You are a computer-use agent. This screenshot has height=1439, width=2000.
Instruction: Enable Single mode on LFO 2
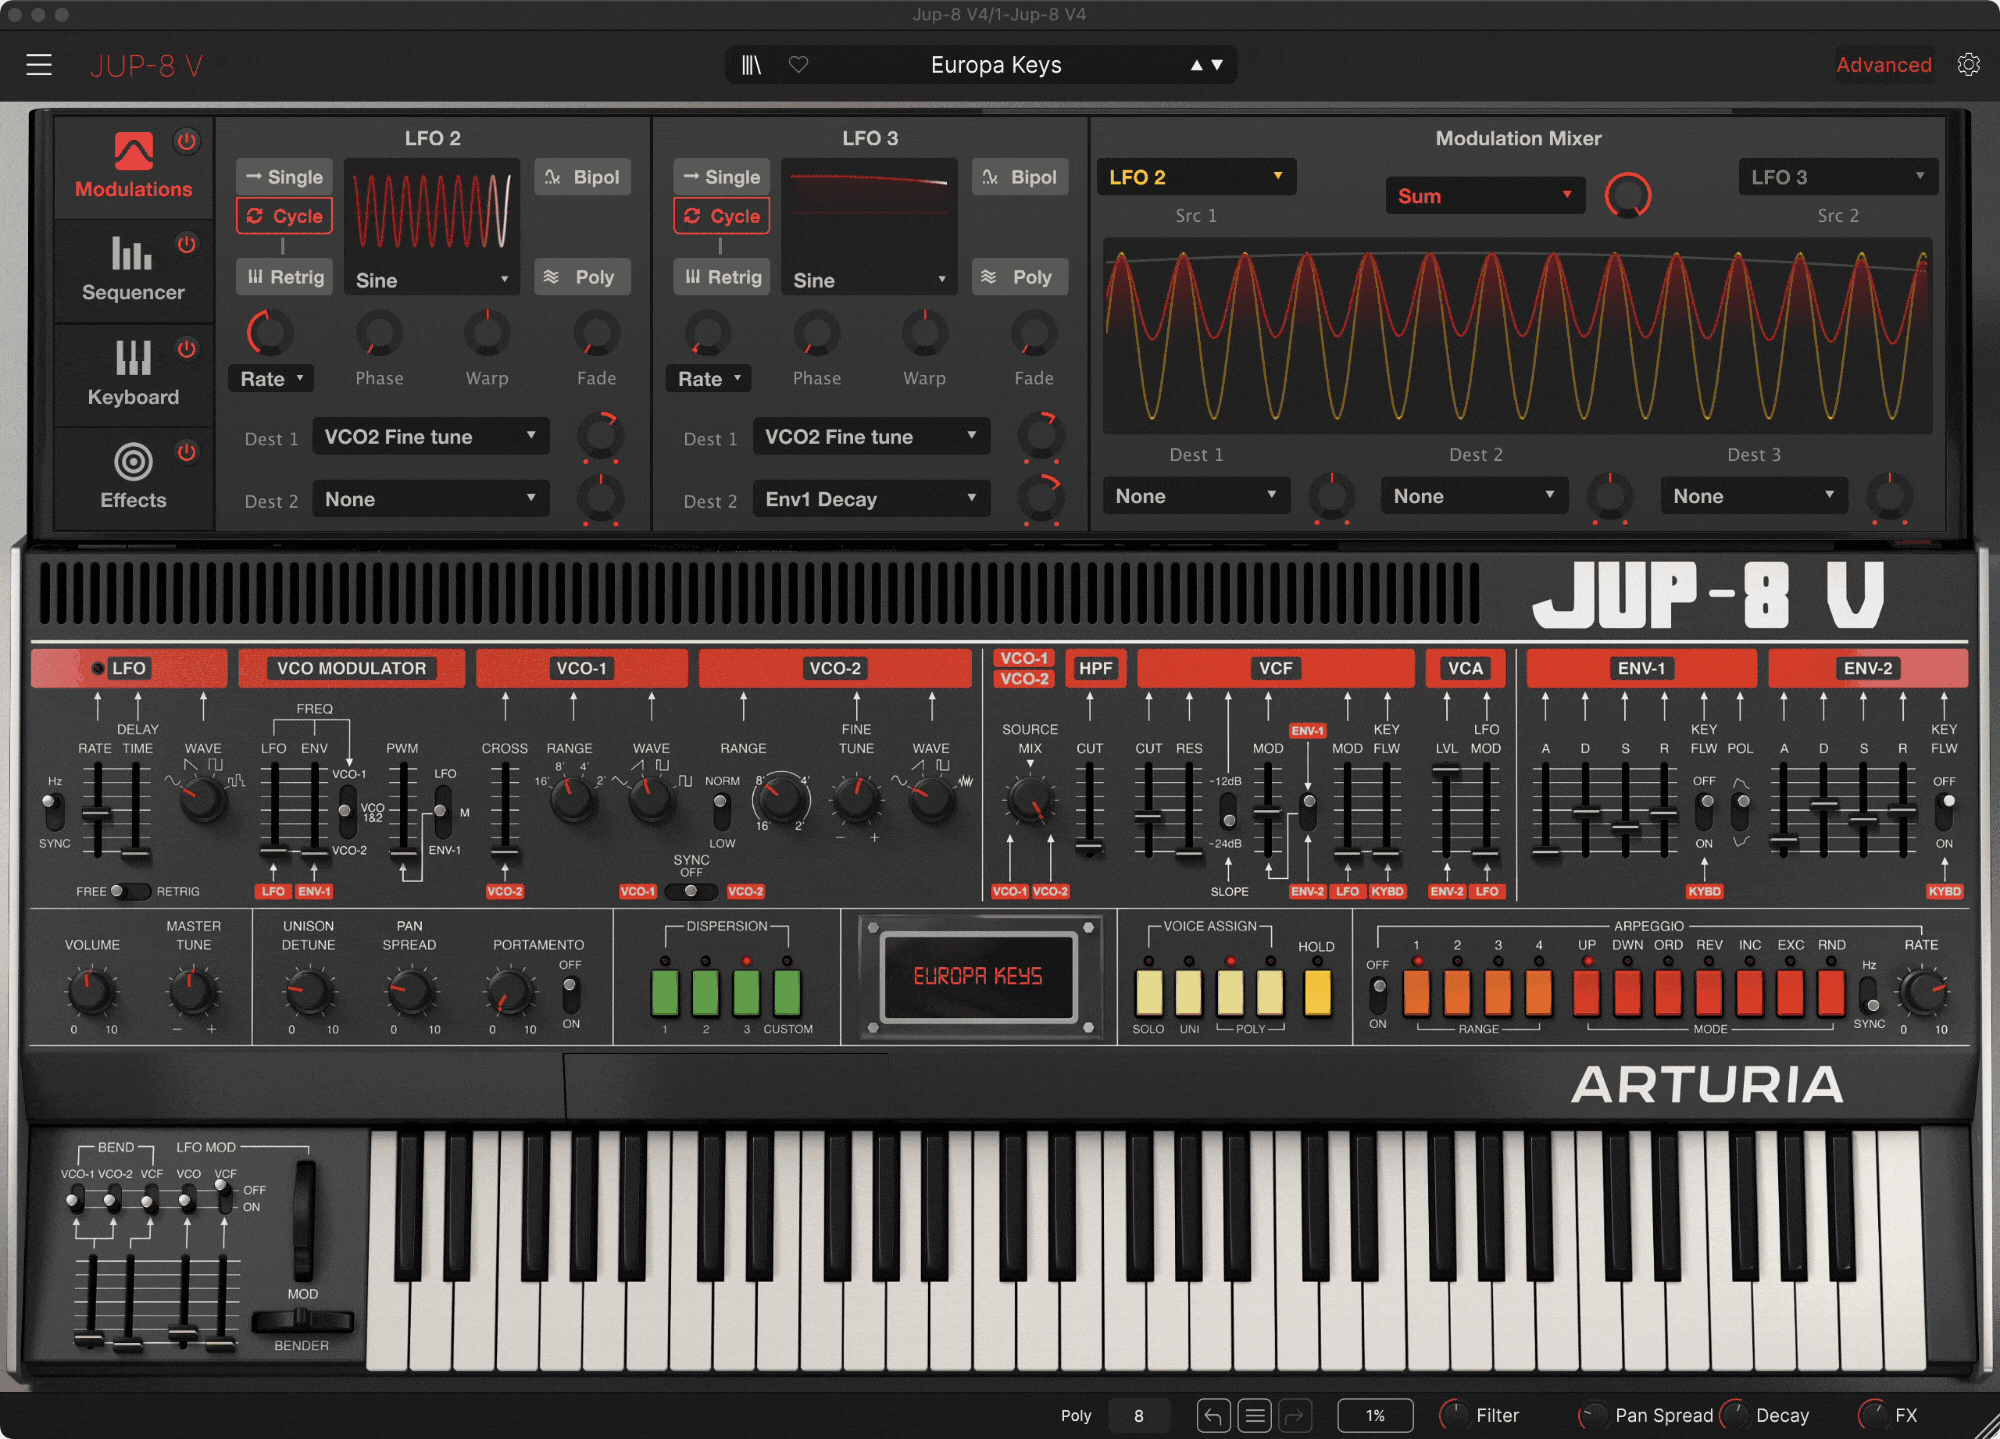tap(285, 177)
